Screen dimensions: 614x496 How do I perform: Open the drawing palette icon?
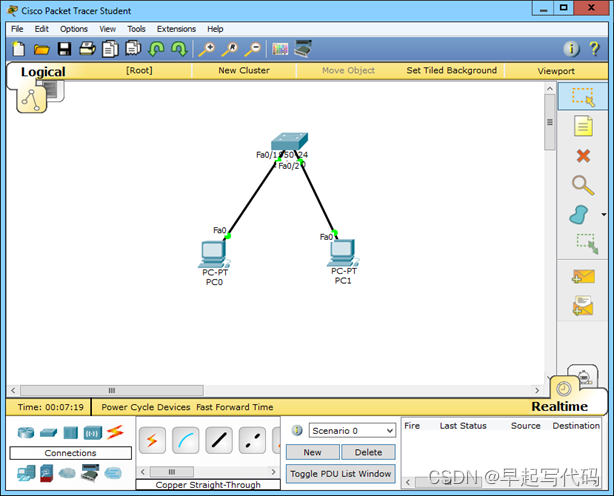280,49
